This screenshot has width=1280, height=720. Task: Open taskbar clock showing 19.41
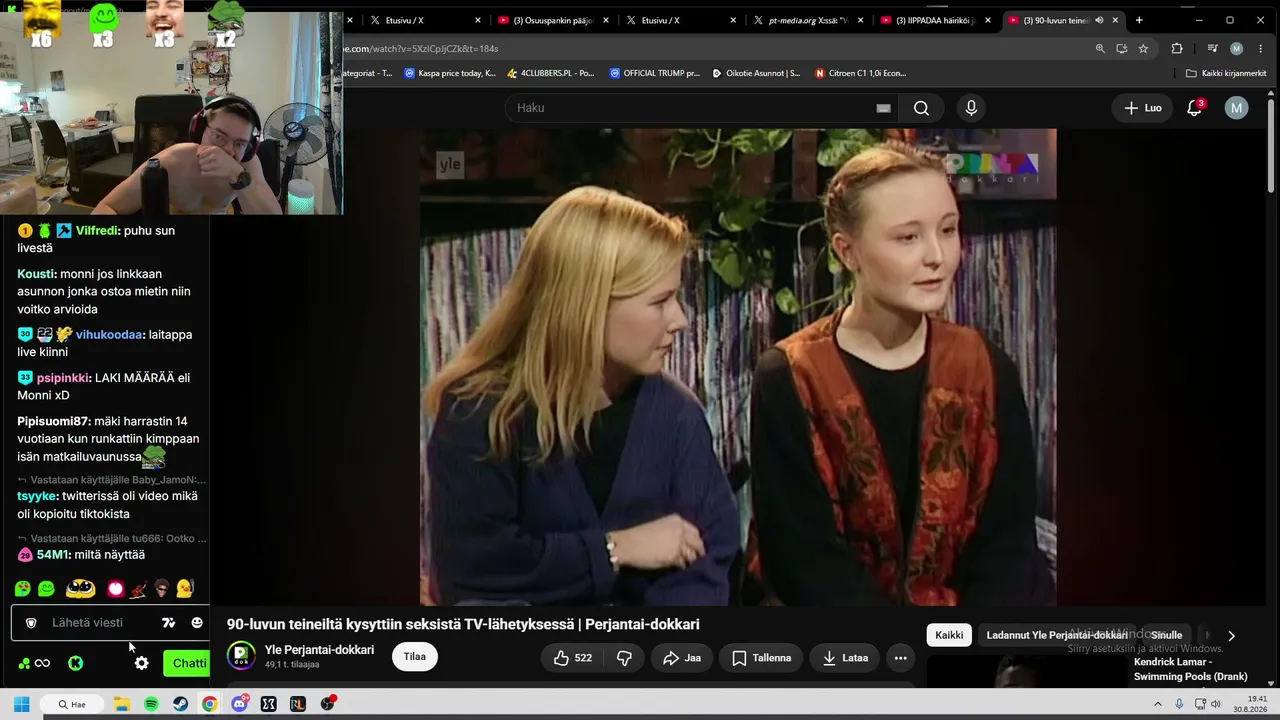(x=1252, y=704)
